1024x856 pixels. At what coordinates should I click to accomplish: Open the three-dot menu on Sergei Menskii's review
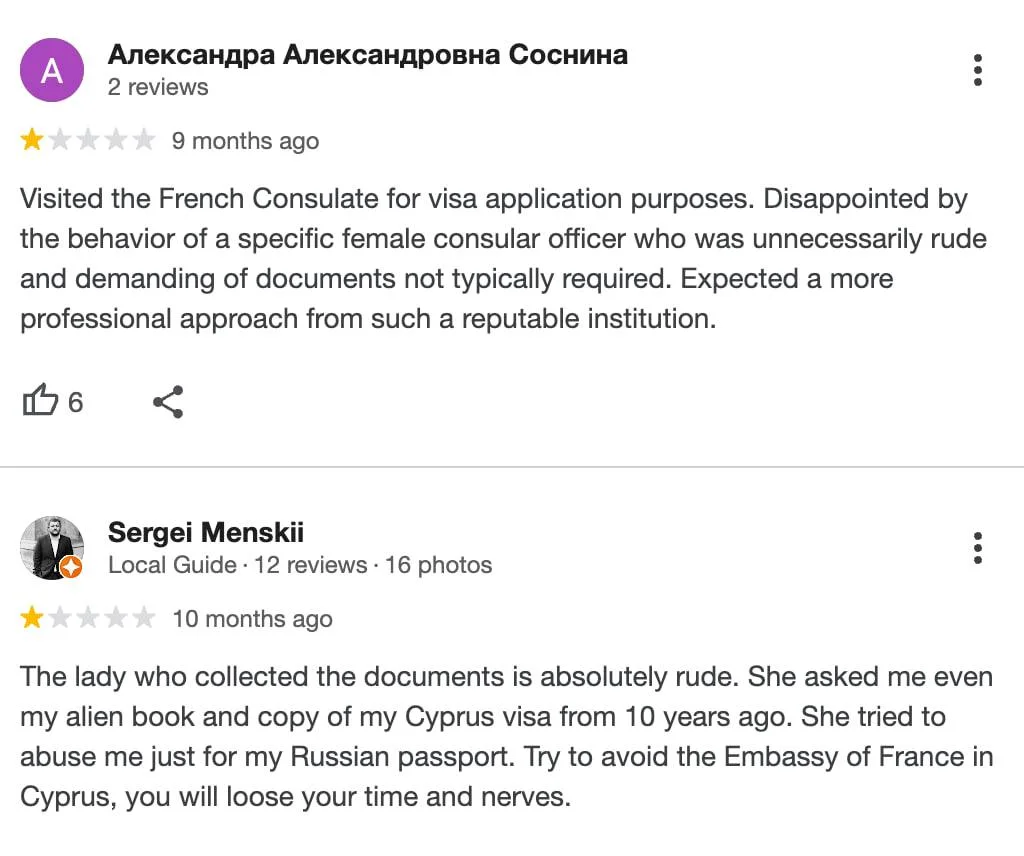[977, 548]
